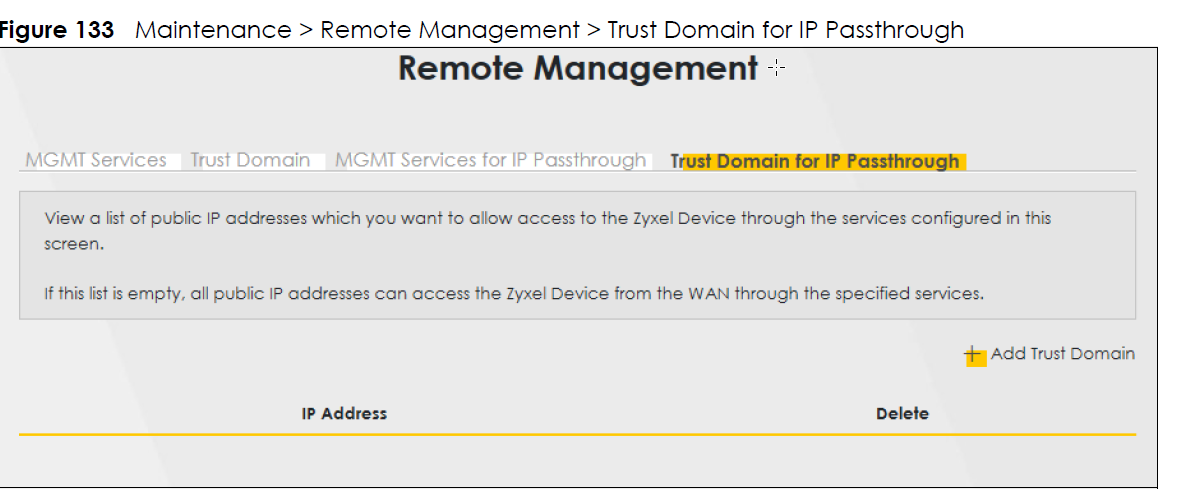Click the empty row area below Delete

(902, 460)
